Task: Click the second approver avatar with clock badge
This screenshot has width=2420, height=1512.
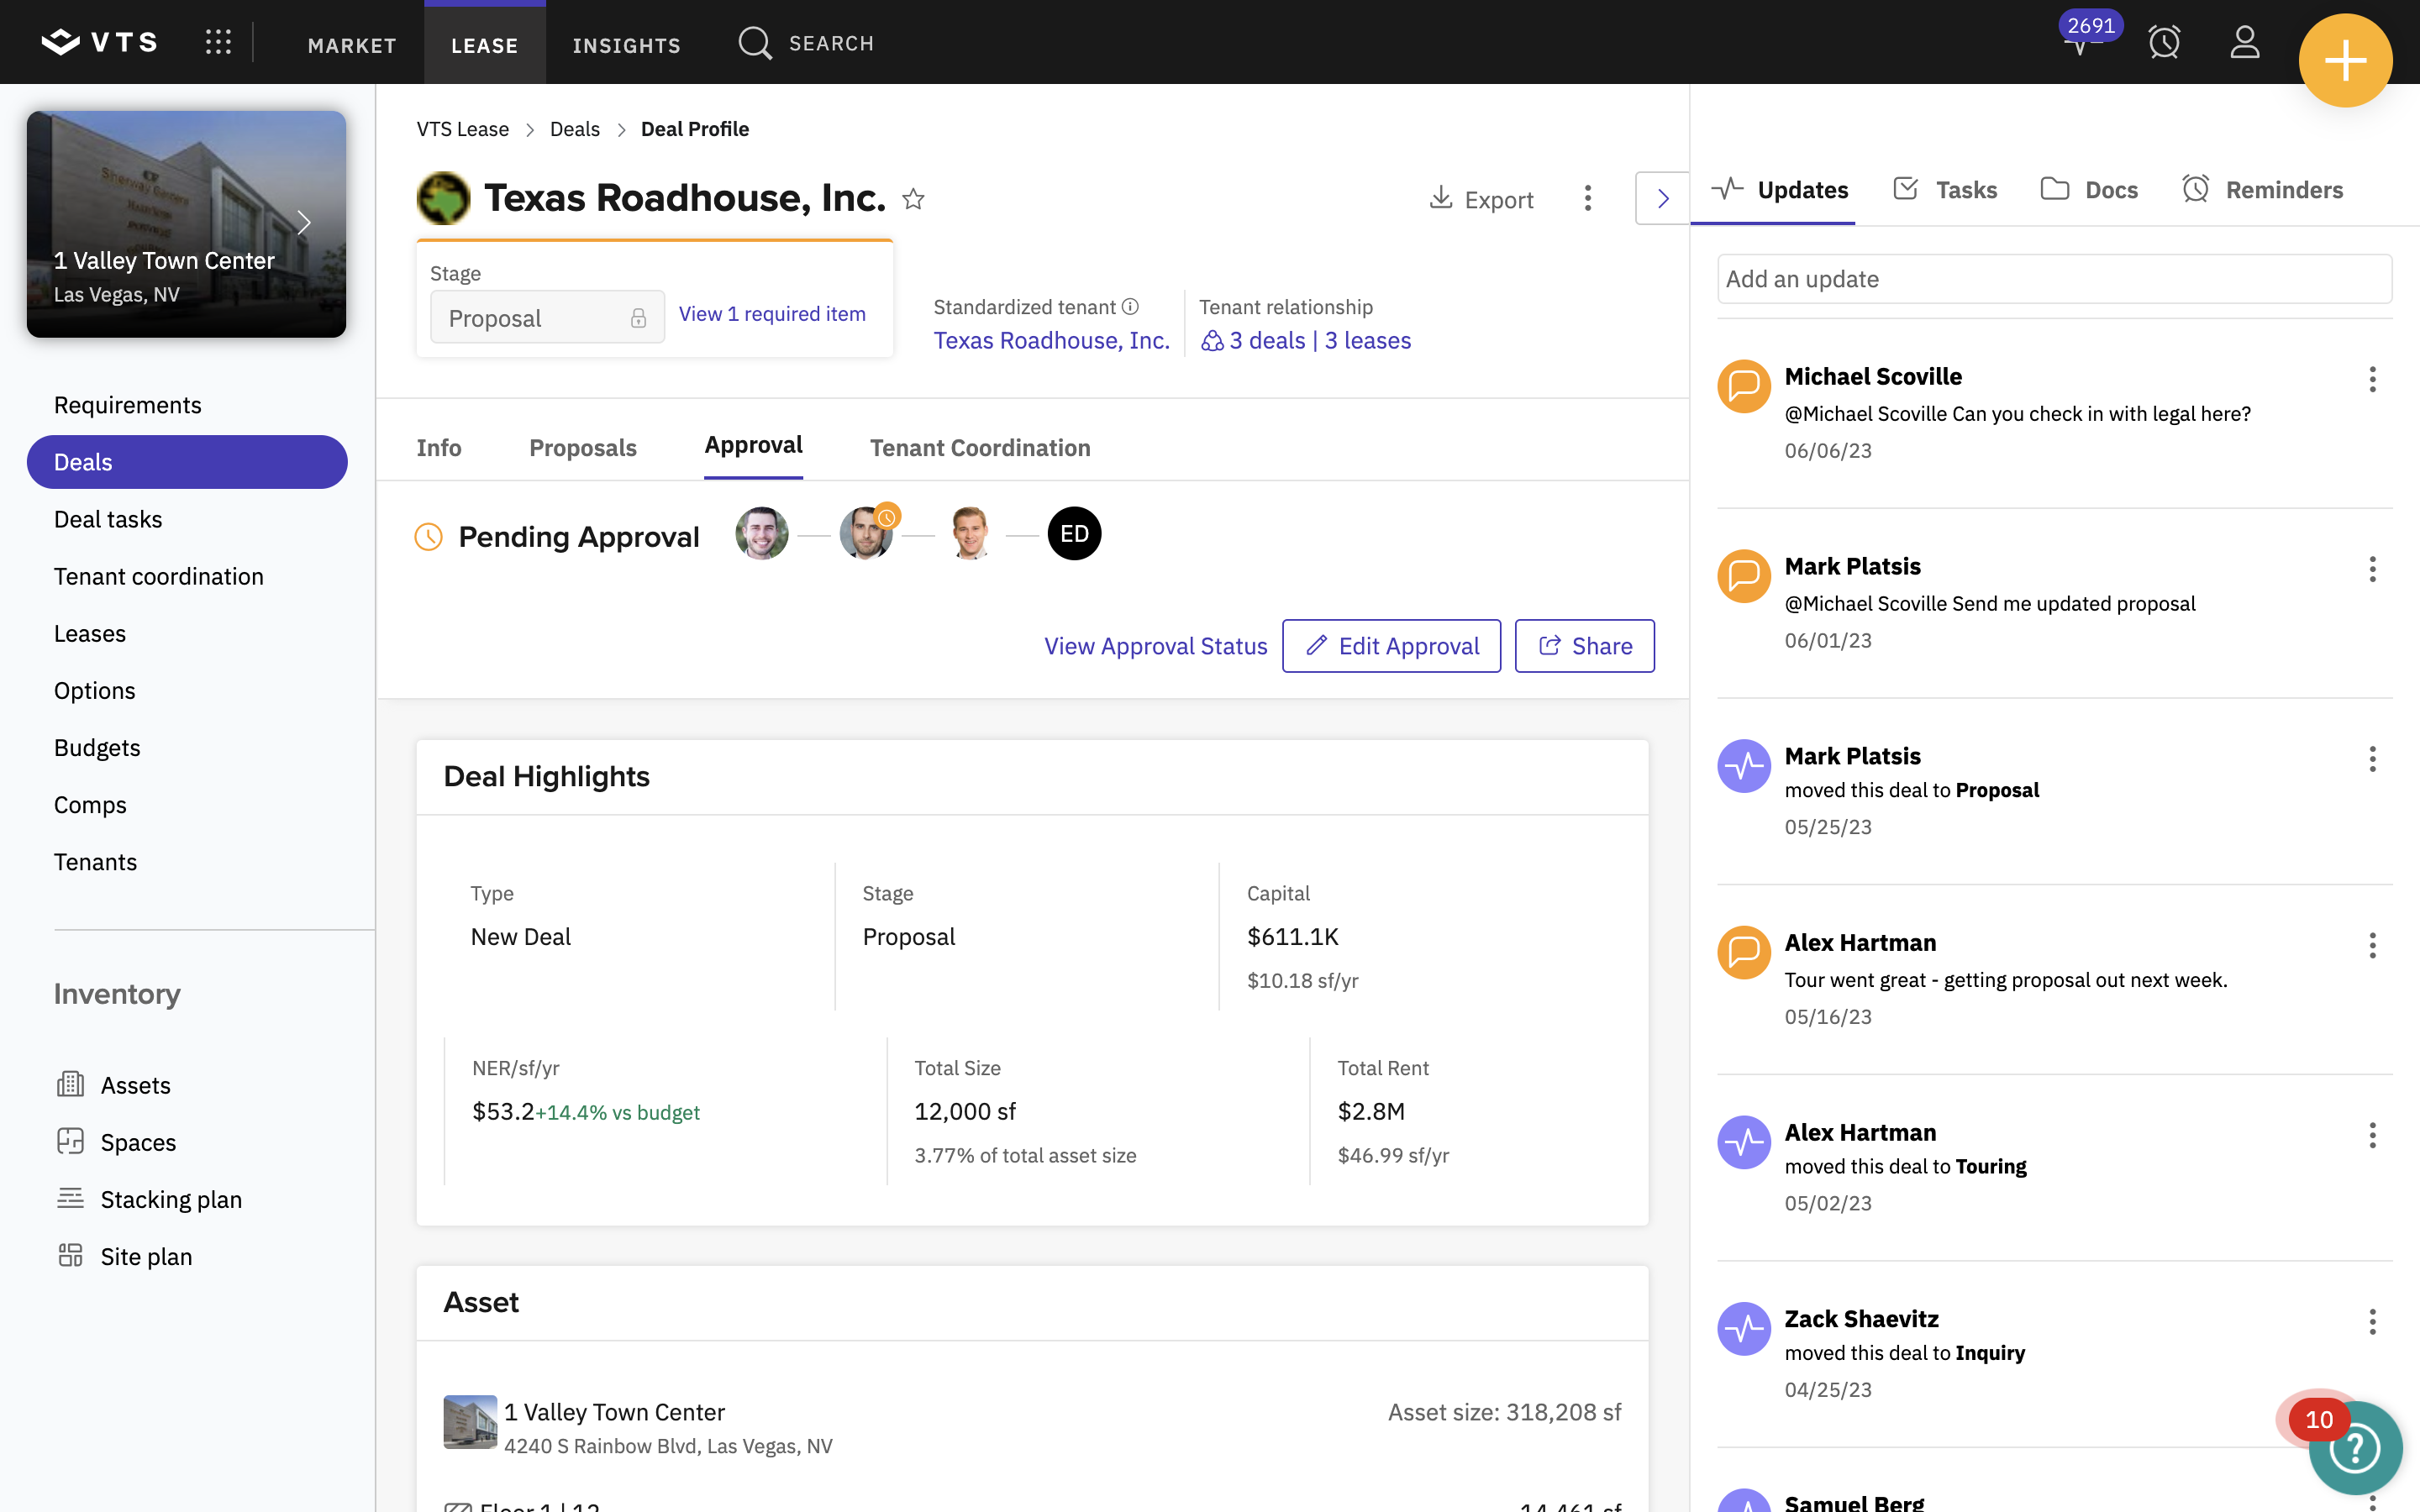Action: pyautogui.click(x=866, y=534)
